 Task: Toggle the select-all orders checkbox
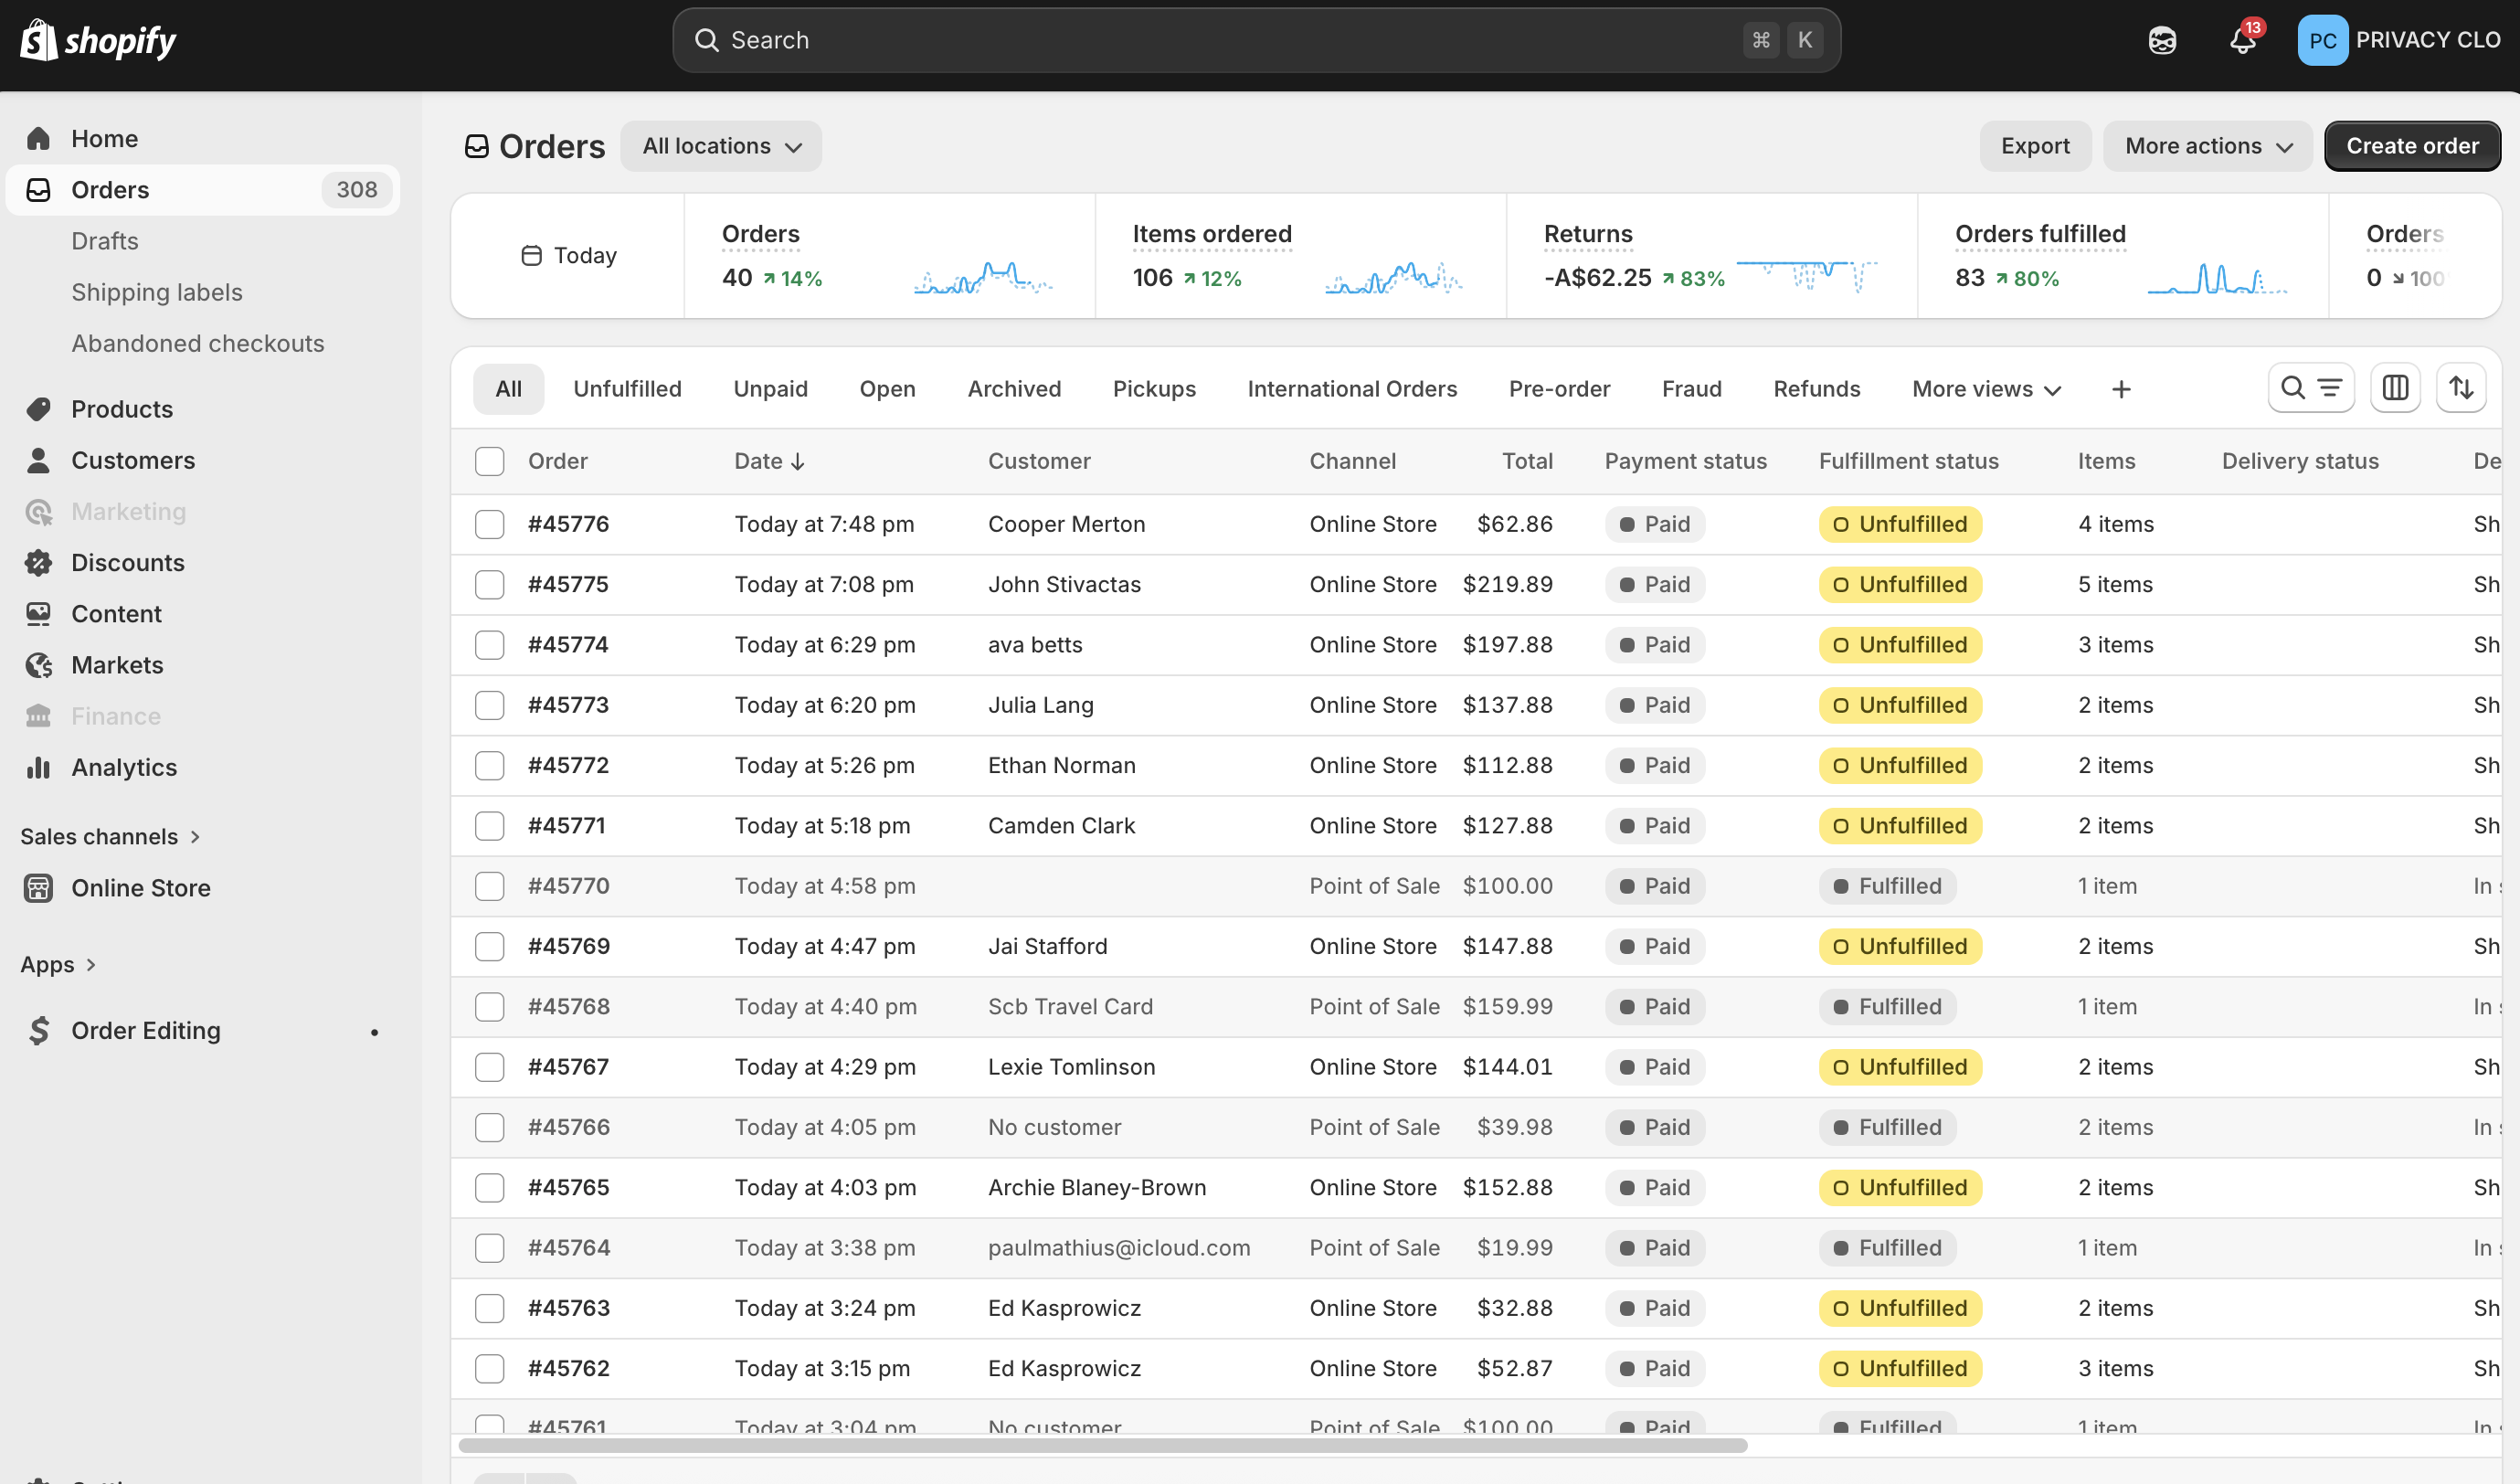(x=489, y=461)
